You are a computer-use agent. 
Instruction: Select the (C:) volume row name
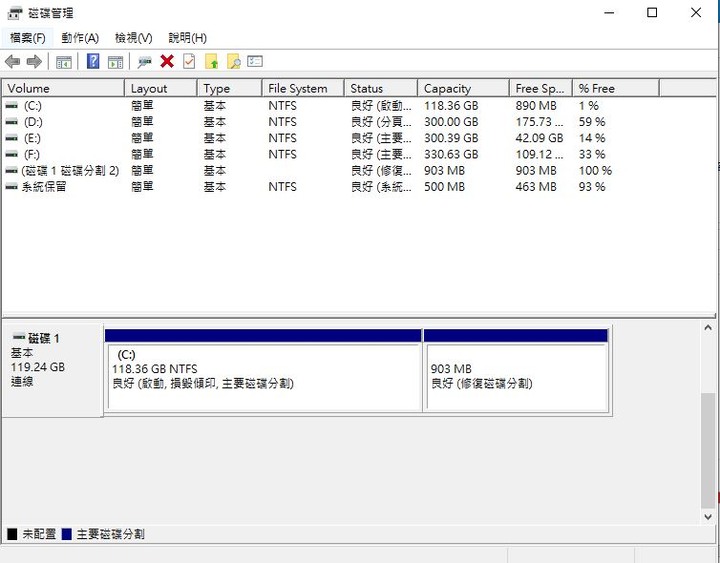(x=32, y=106)
